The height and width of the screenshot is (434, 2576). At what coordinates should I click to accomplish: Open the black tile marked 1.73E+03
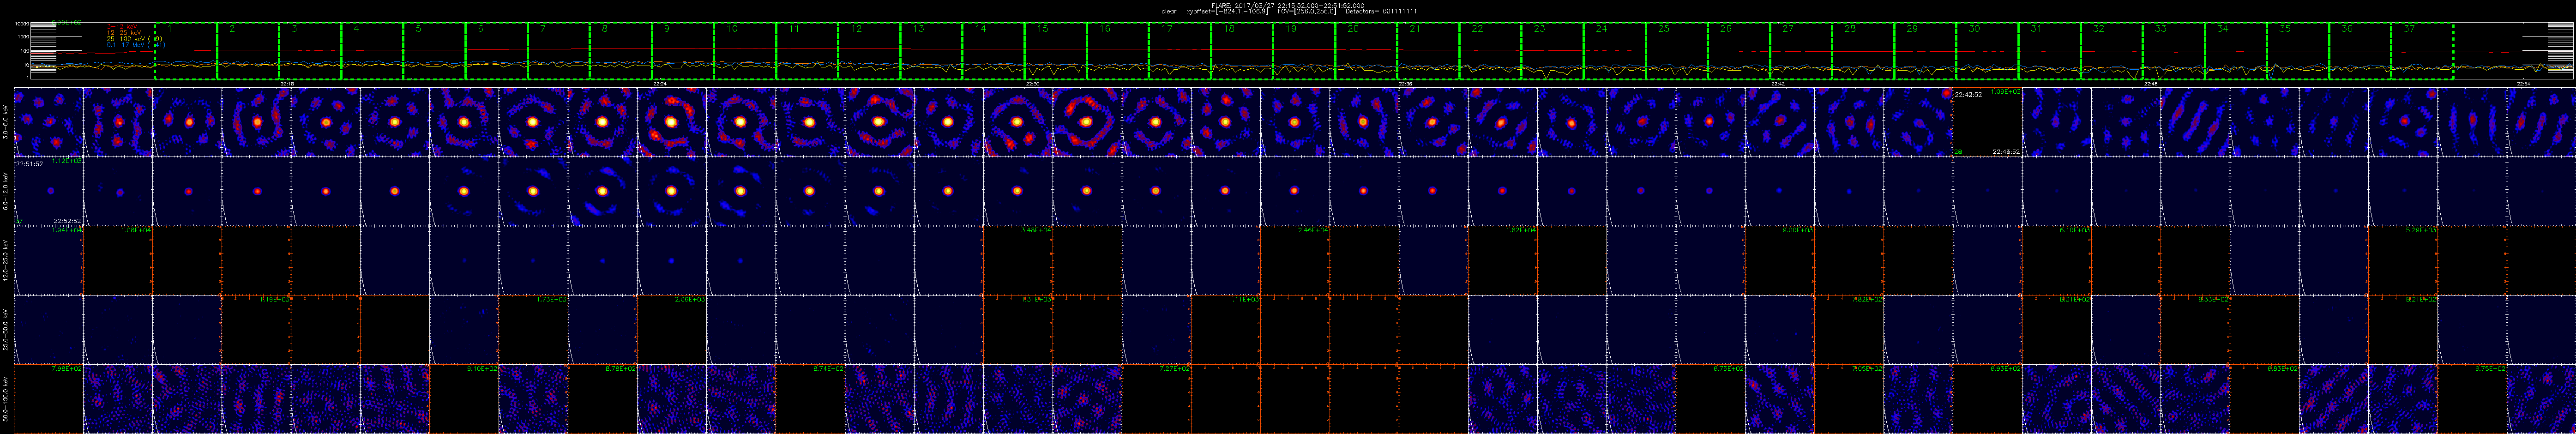(x=533, y=329)
